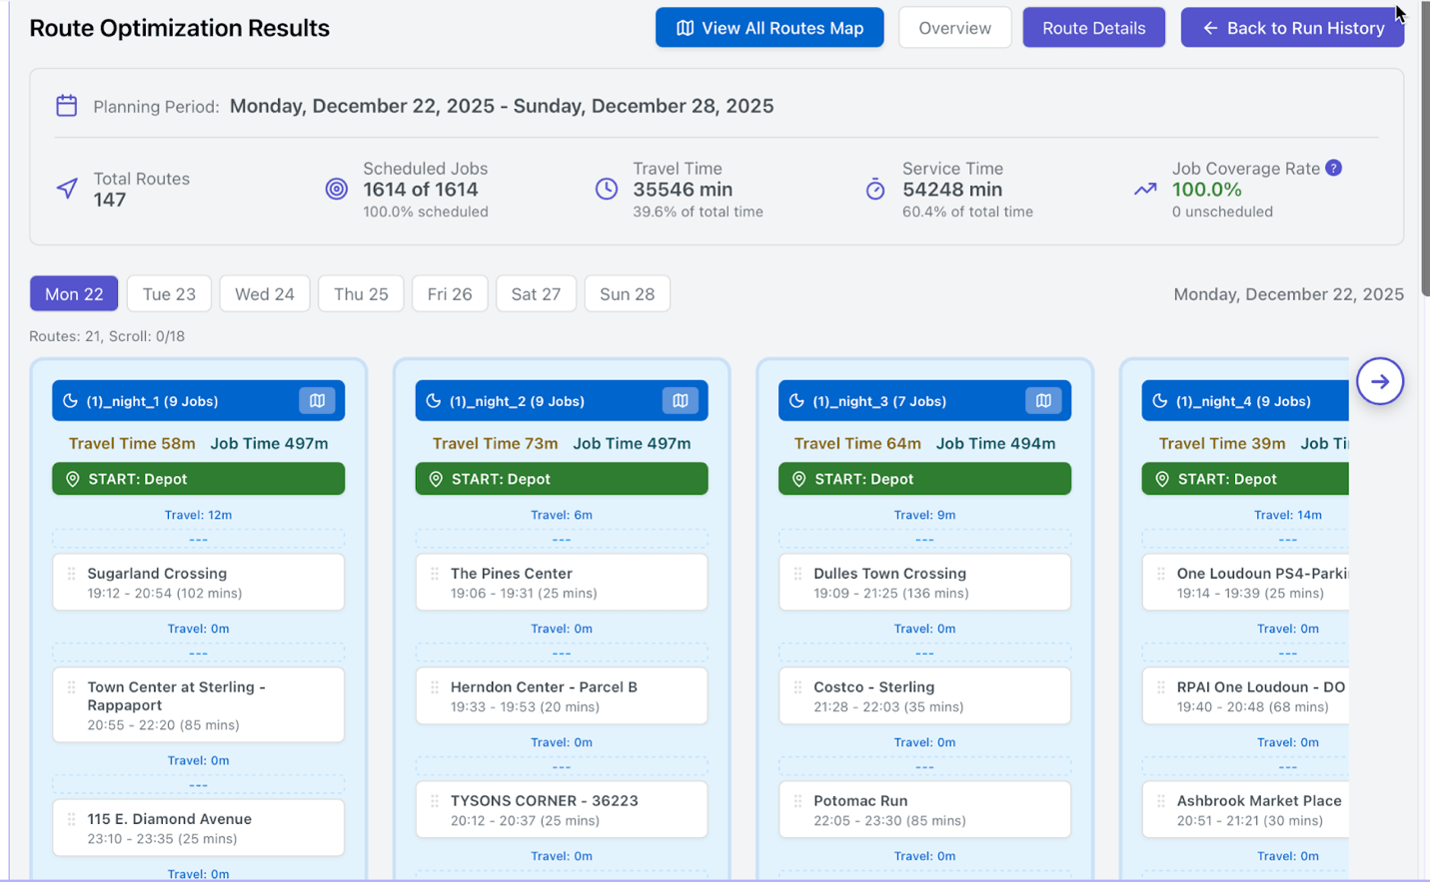Click the Job Coverage Rate help icon
Image resolution: width=1430 pixels, height=886 pixels.
click(x=1333, y=168)
